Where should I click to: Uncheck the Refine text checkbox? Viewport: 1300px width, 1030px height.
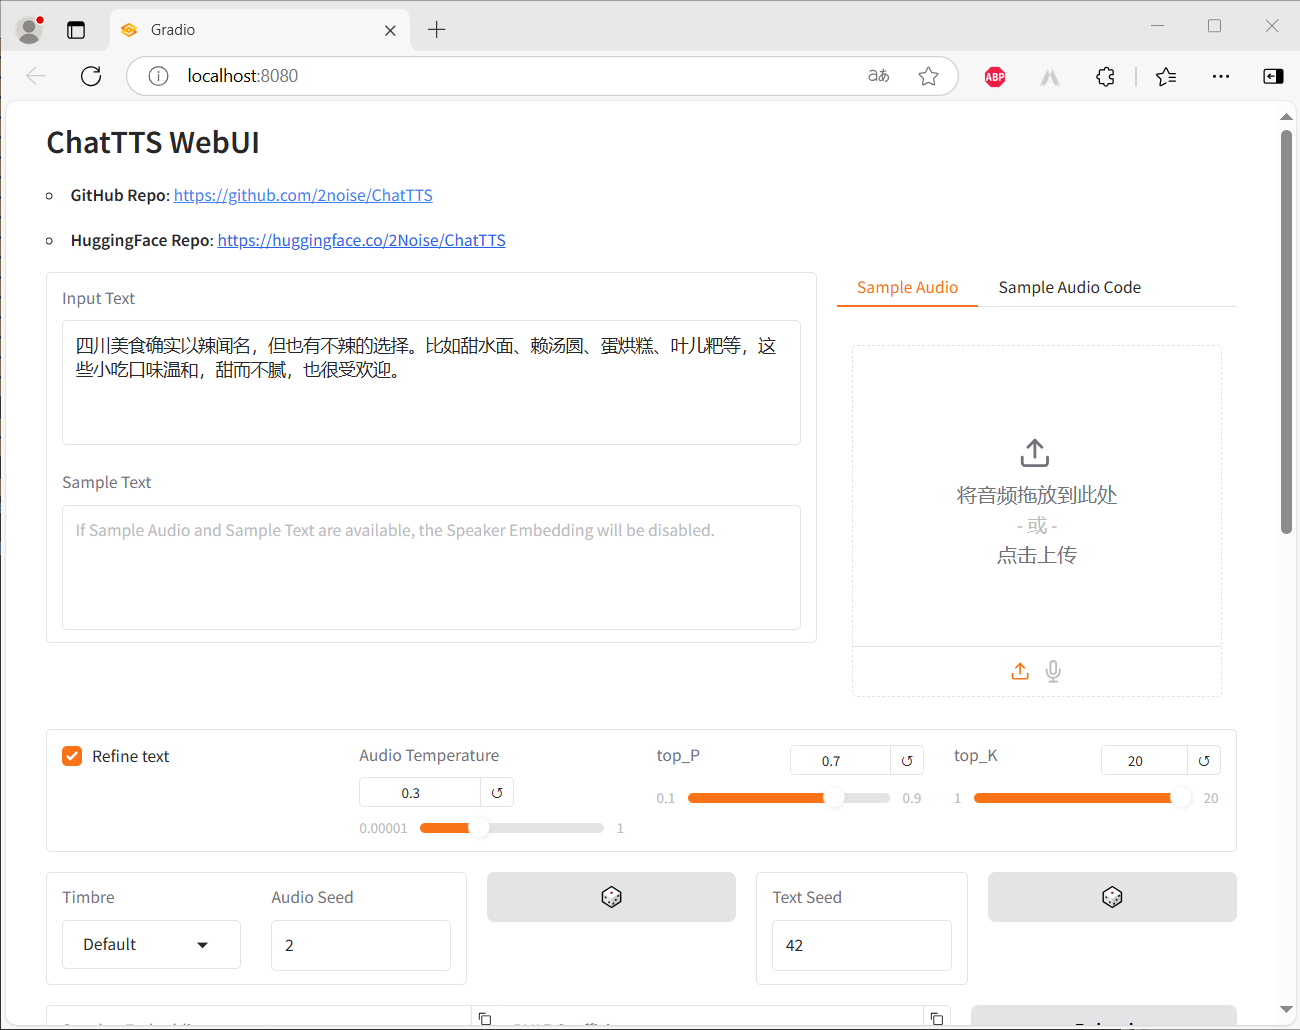click(x=72, y=756)
